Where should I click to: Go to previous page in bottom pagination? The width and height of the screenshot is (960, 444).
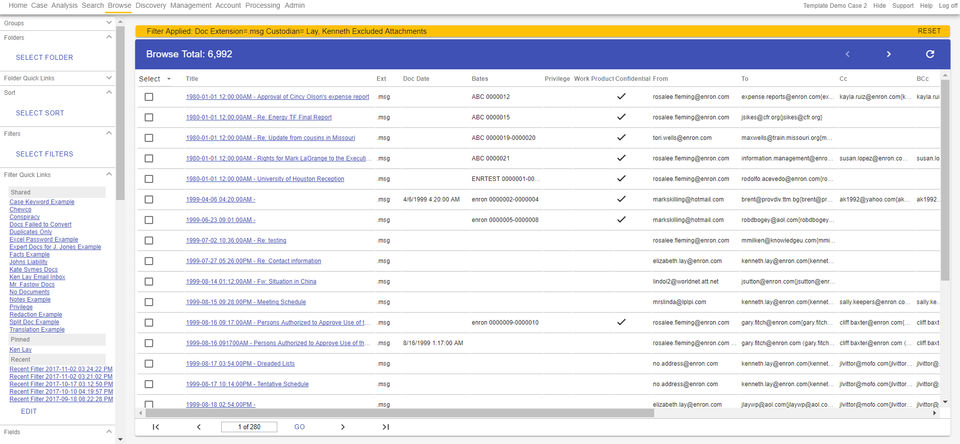coord(198,427)
